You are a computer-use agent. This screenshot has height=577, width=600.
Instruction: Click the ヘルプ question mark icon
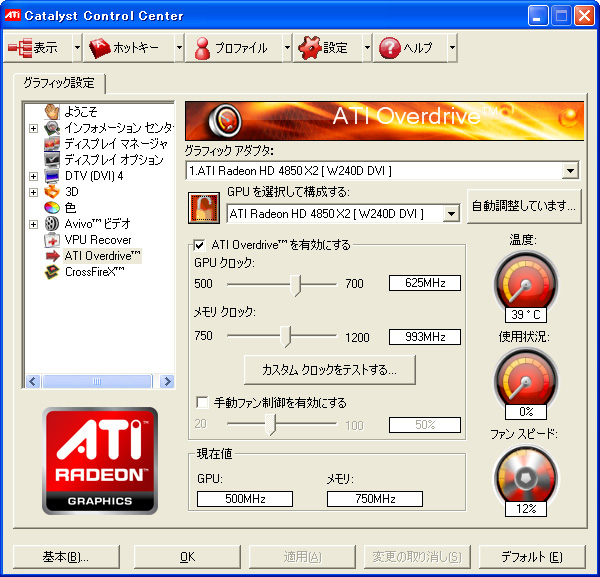(x=389, y=48)
